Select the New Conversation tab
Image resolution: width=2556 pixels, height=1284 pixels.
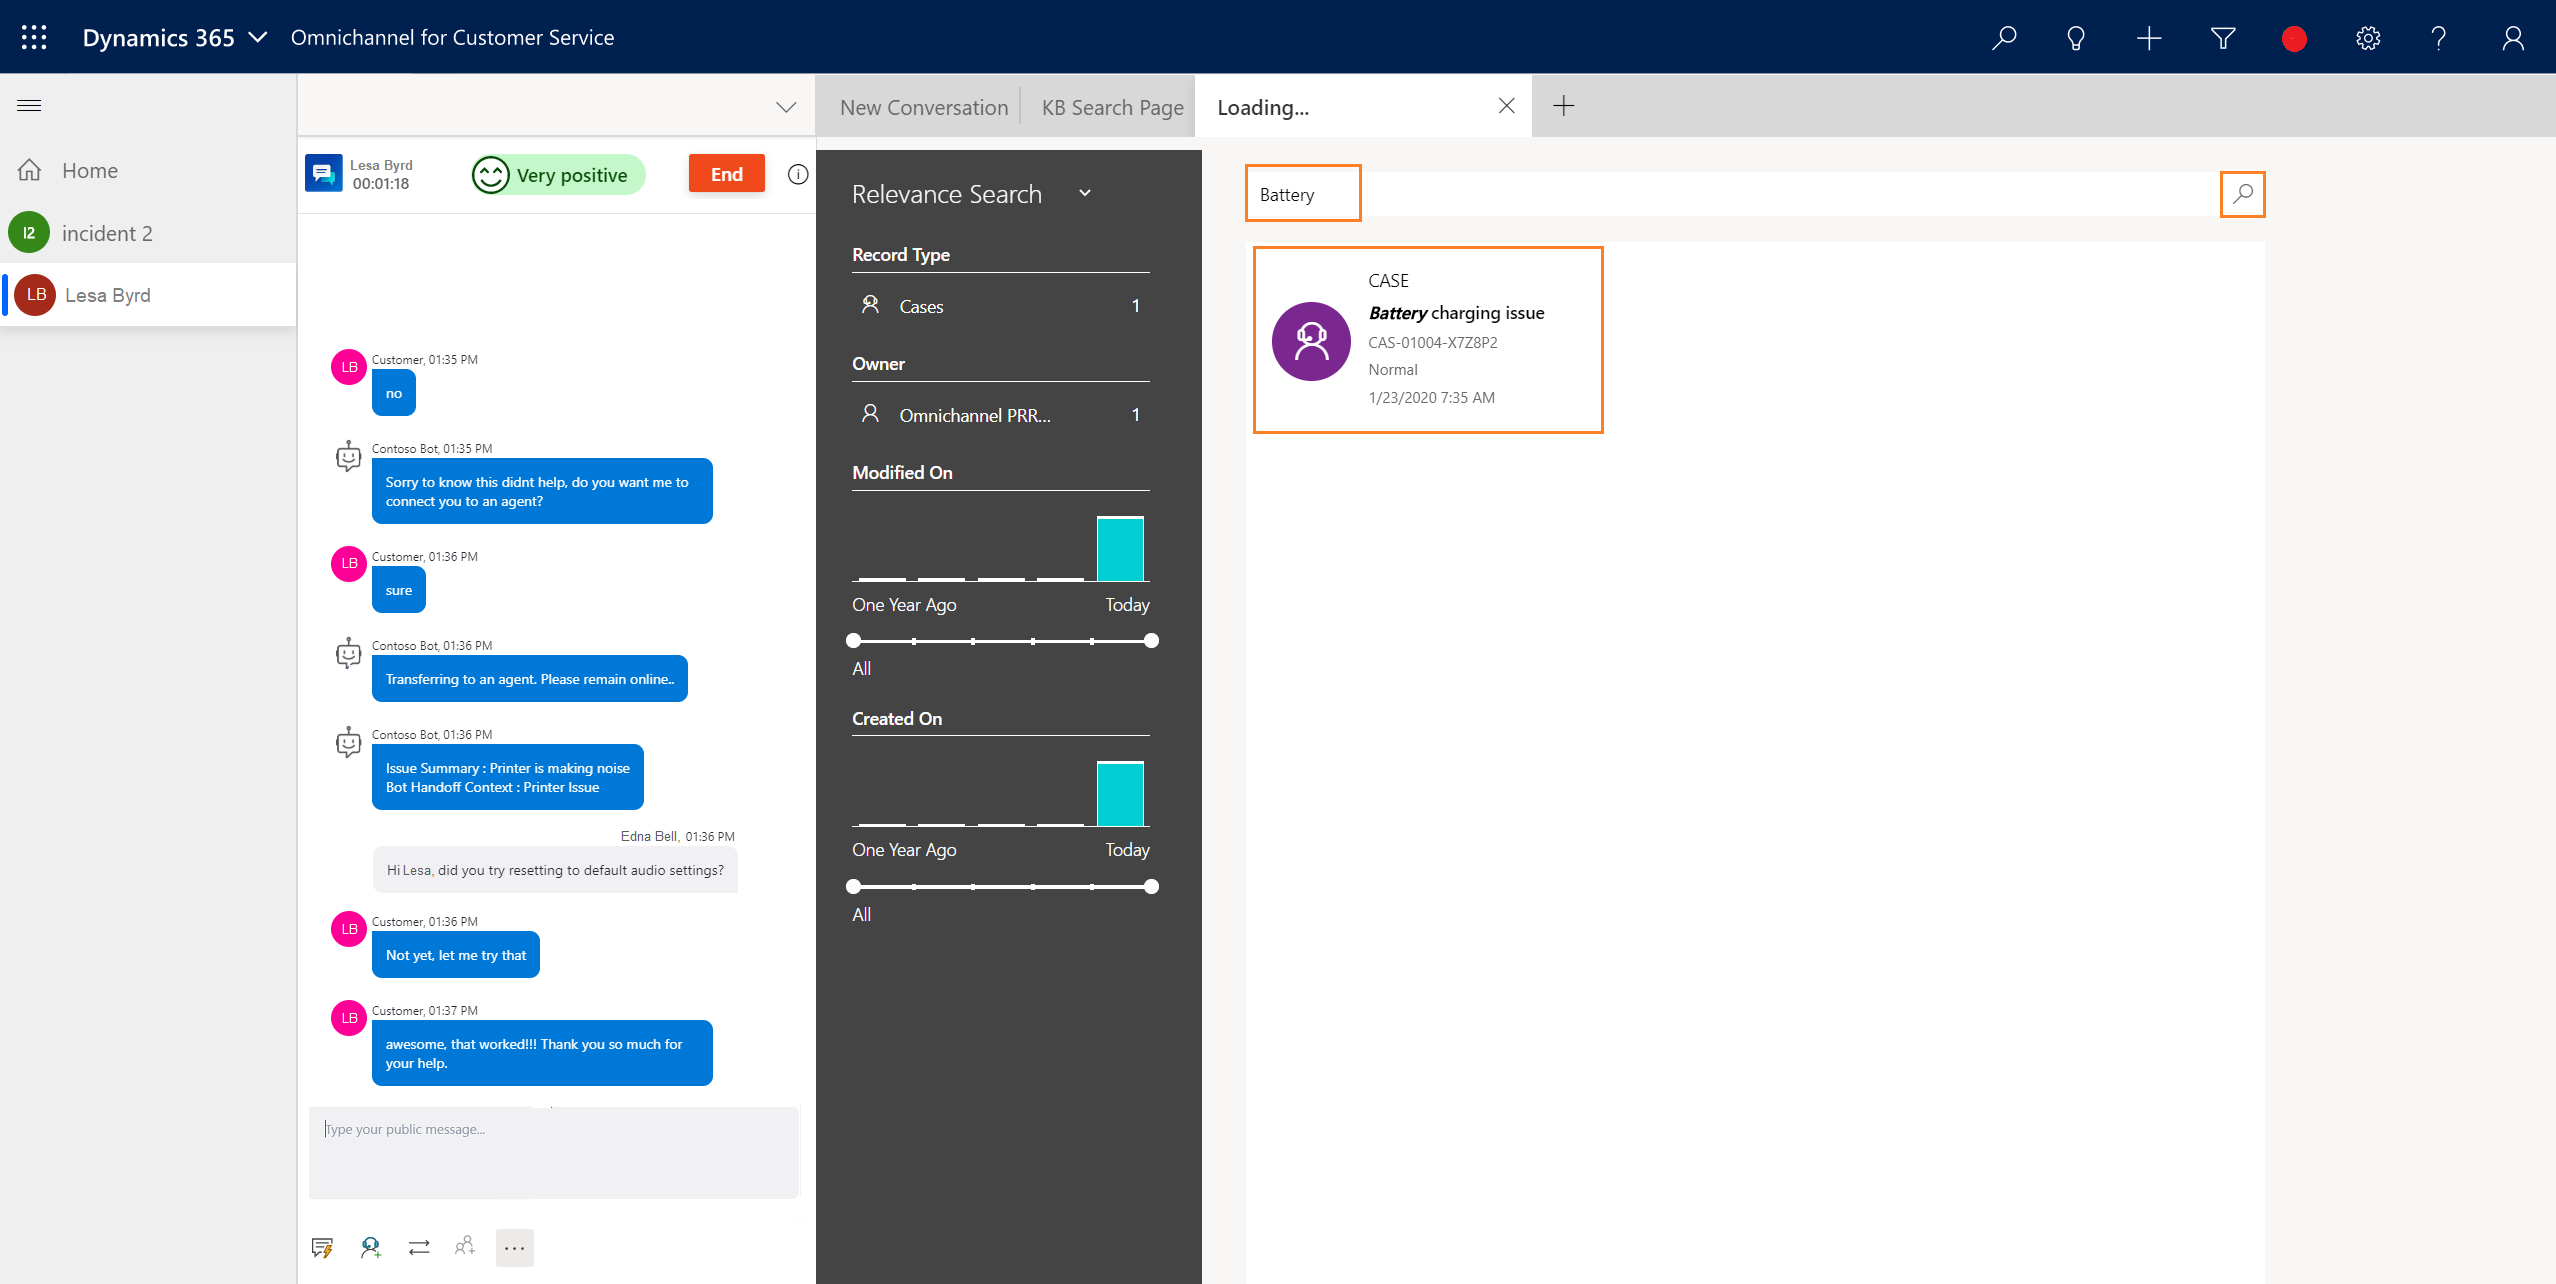tap(922, 106)
